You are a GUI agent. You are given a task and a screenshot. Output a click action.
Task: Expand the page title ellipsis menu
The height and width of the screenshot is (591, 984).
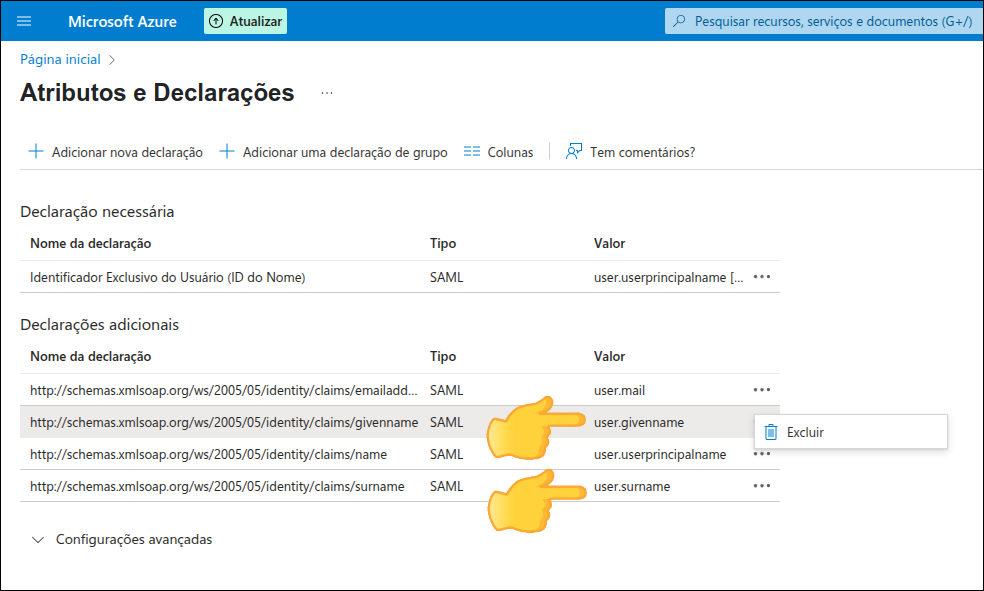[325, 92]
